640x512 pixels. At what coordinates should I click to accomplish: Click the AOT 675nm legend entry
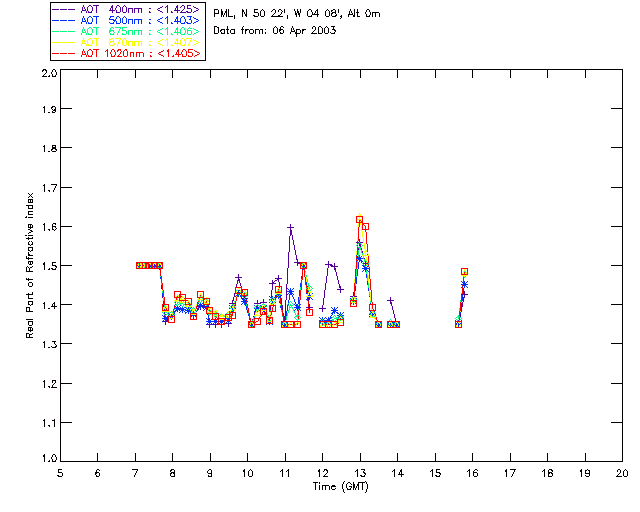126,31
